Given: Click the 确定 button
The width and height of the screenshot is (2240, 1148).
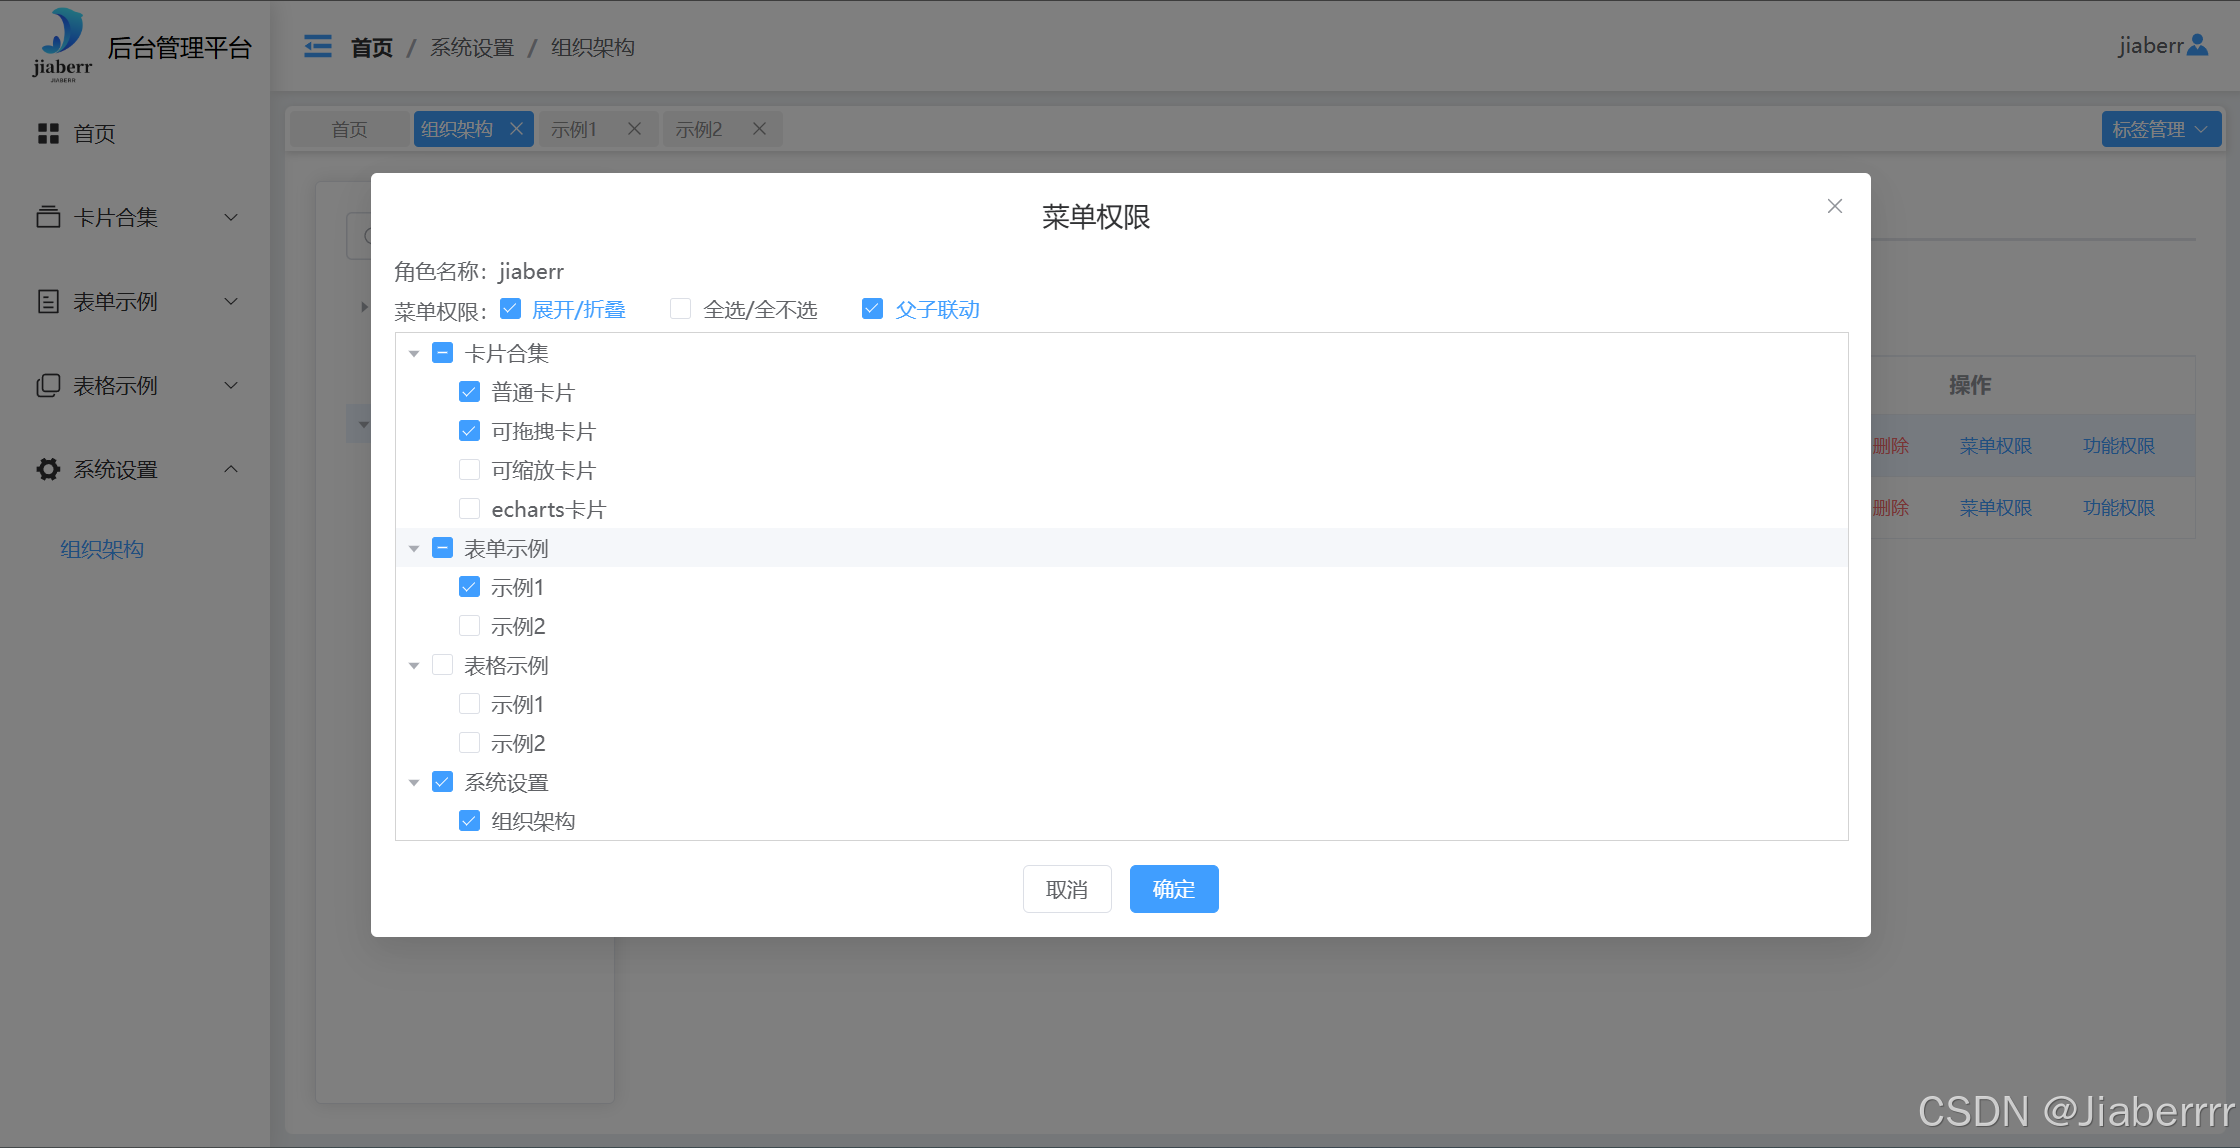Looking at the screenshot, I should click(x=1173, y=889).
